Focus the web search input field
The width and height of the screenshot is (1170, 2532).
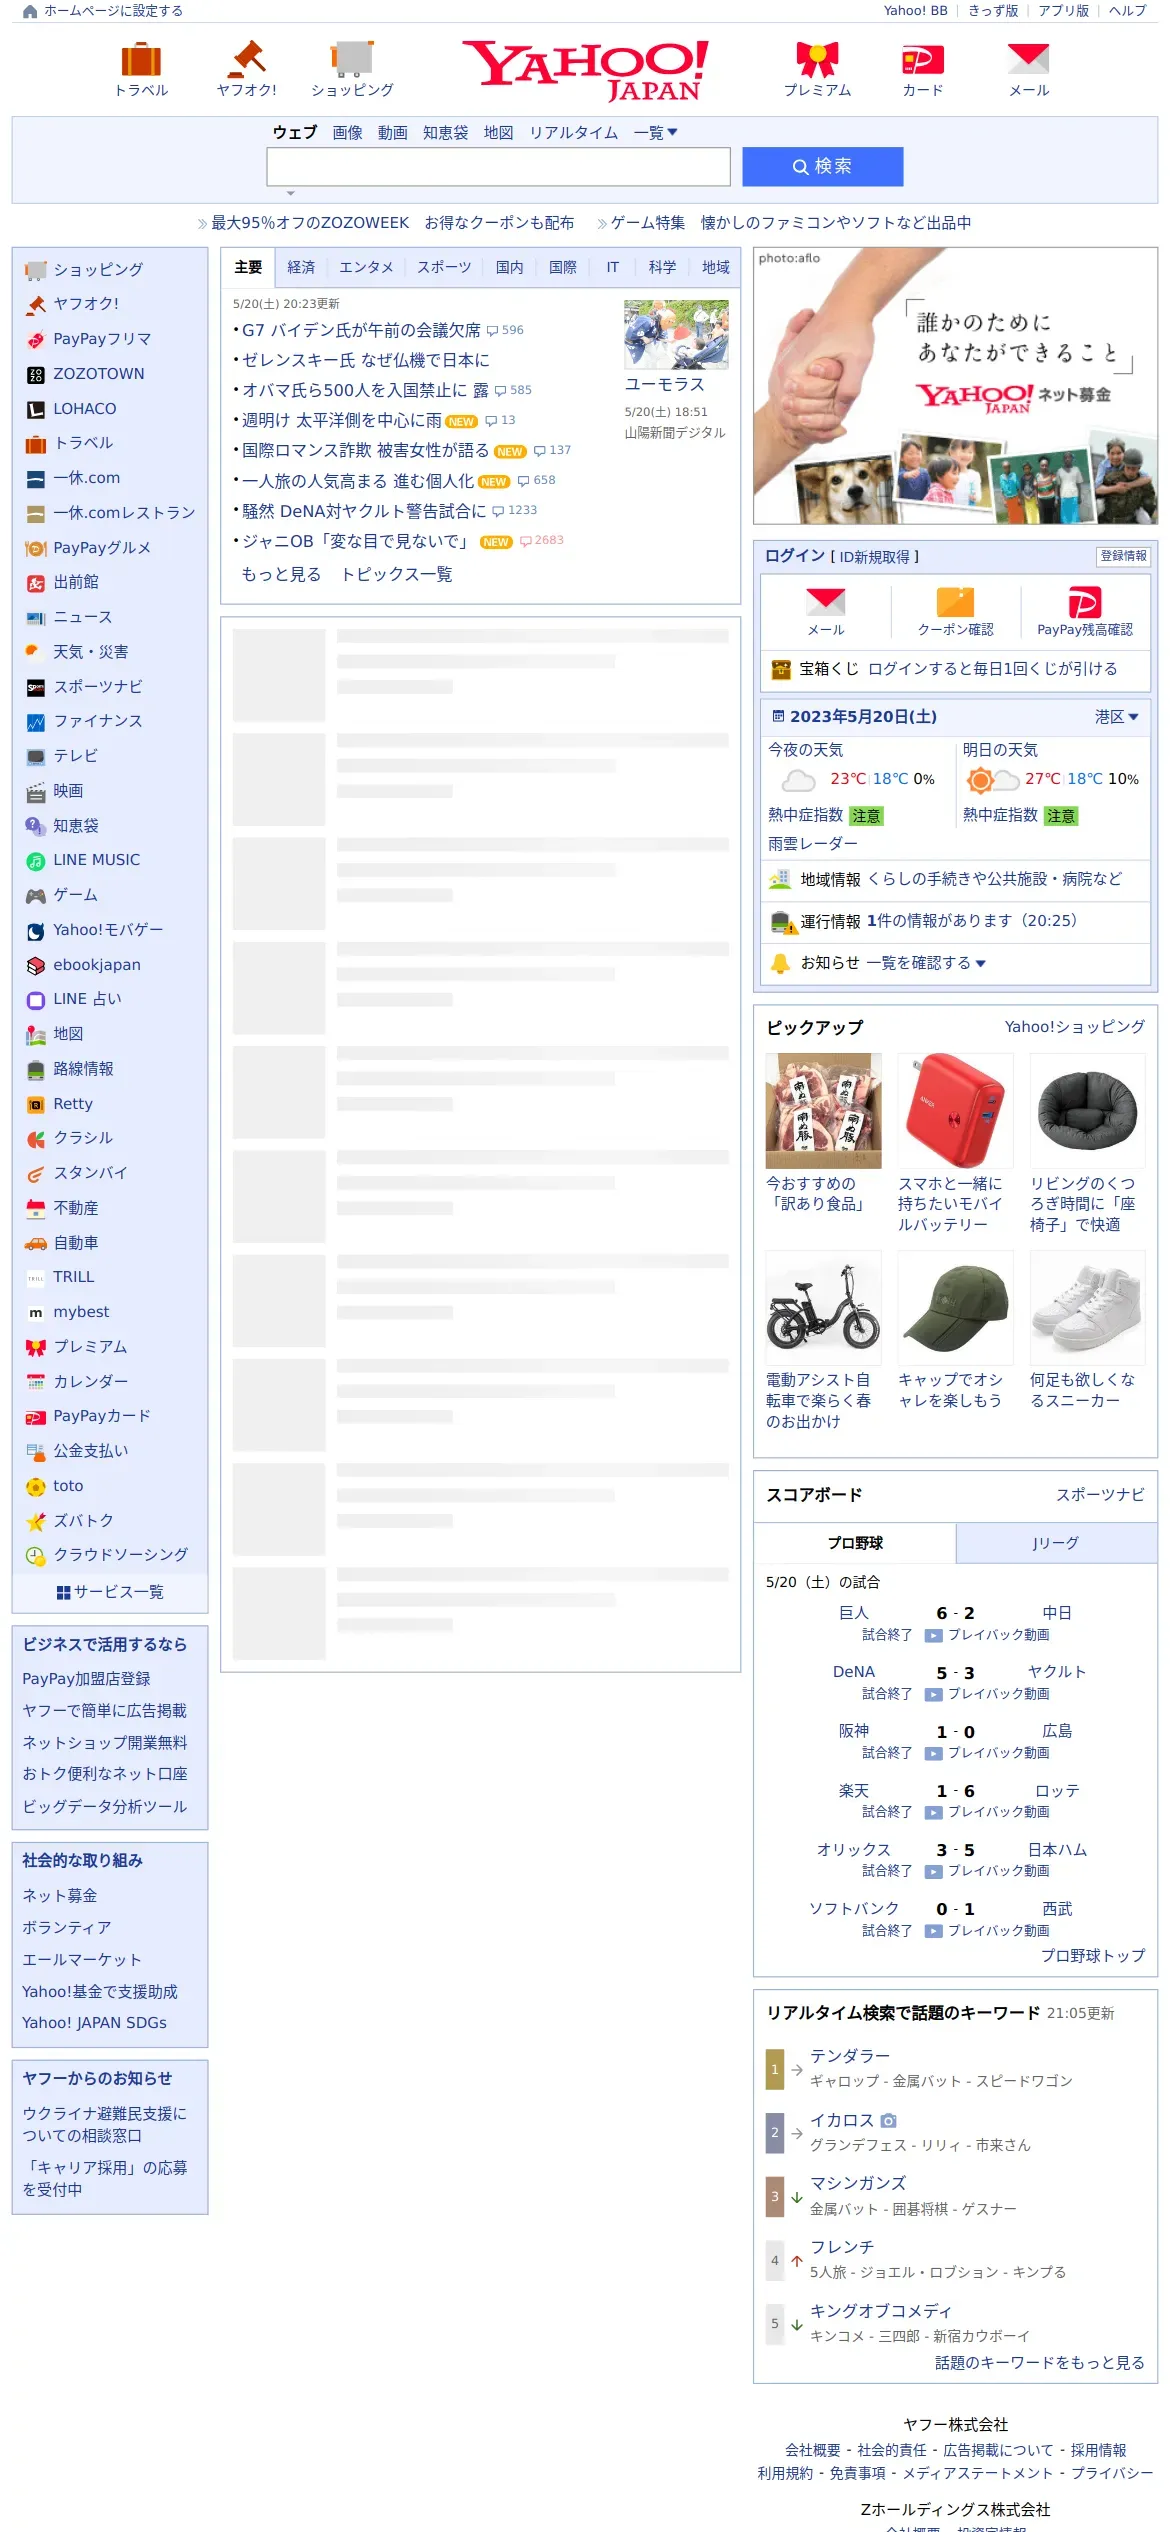pos(498,167)
